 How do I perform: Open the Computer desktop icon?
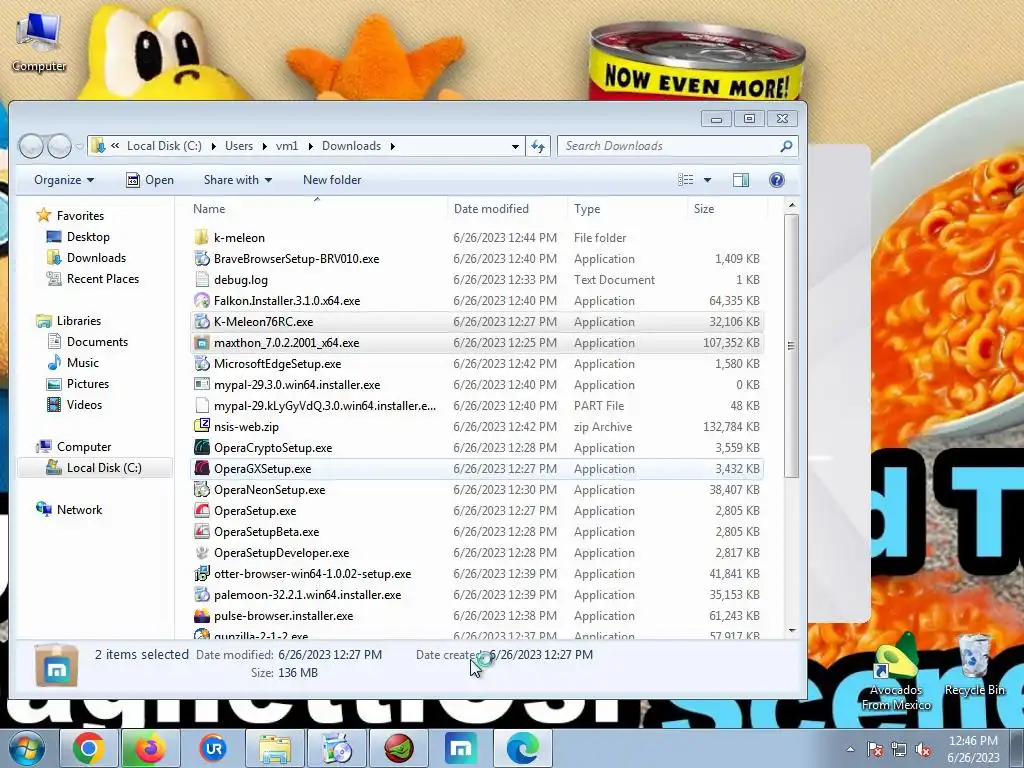point(39,42)
